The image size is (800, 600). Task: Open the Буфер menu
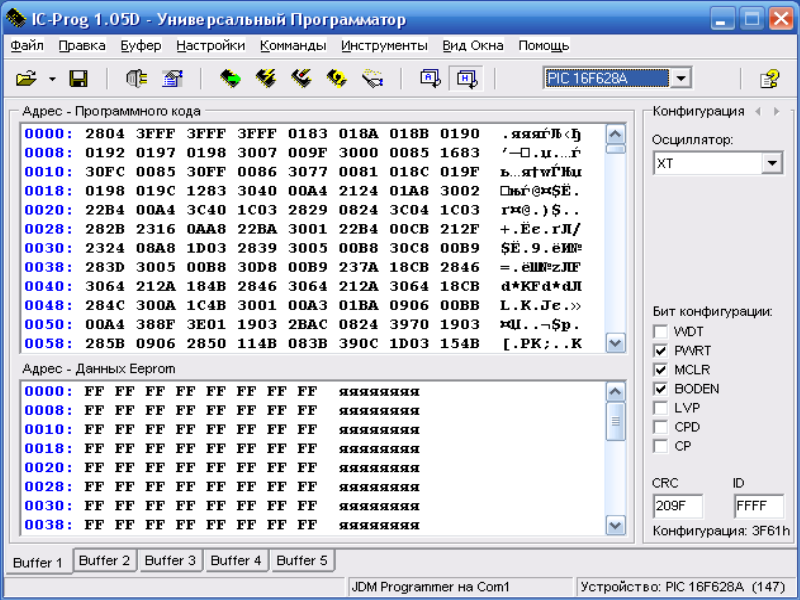pyautogui.click(x=141, y=45)
